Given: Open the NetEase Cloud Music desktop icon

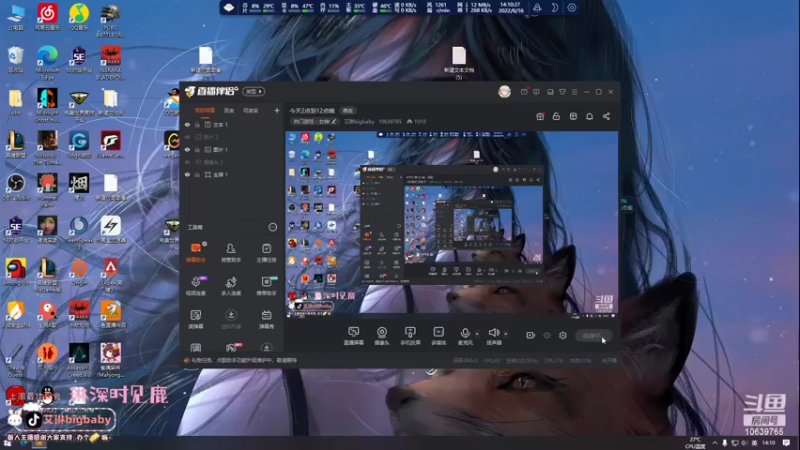Looking at the screenshot, I should click(47, 16).
